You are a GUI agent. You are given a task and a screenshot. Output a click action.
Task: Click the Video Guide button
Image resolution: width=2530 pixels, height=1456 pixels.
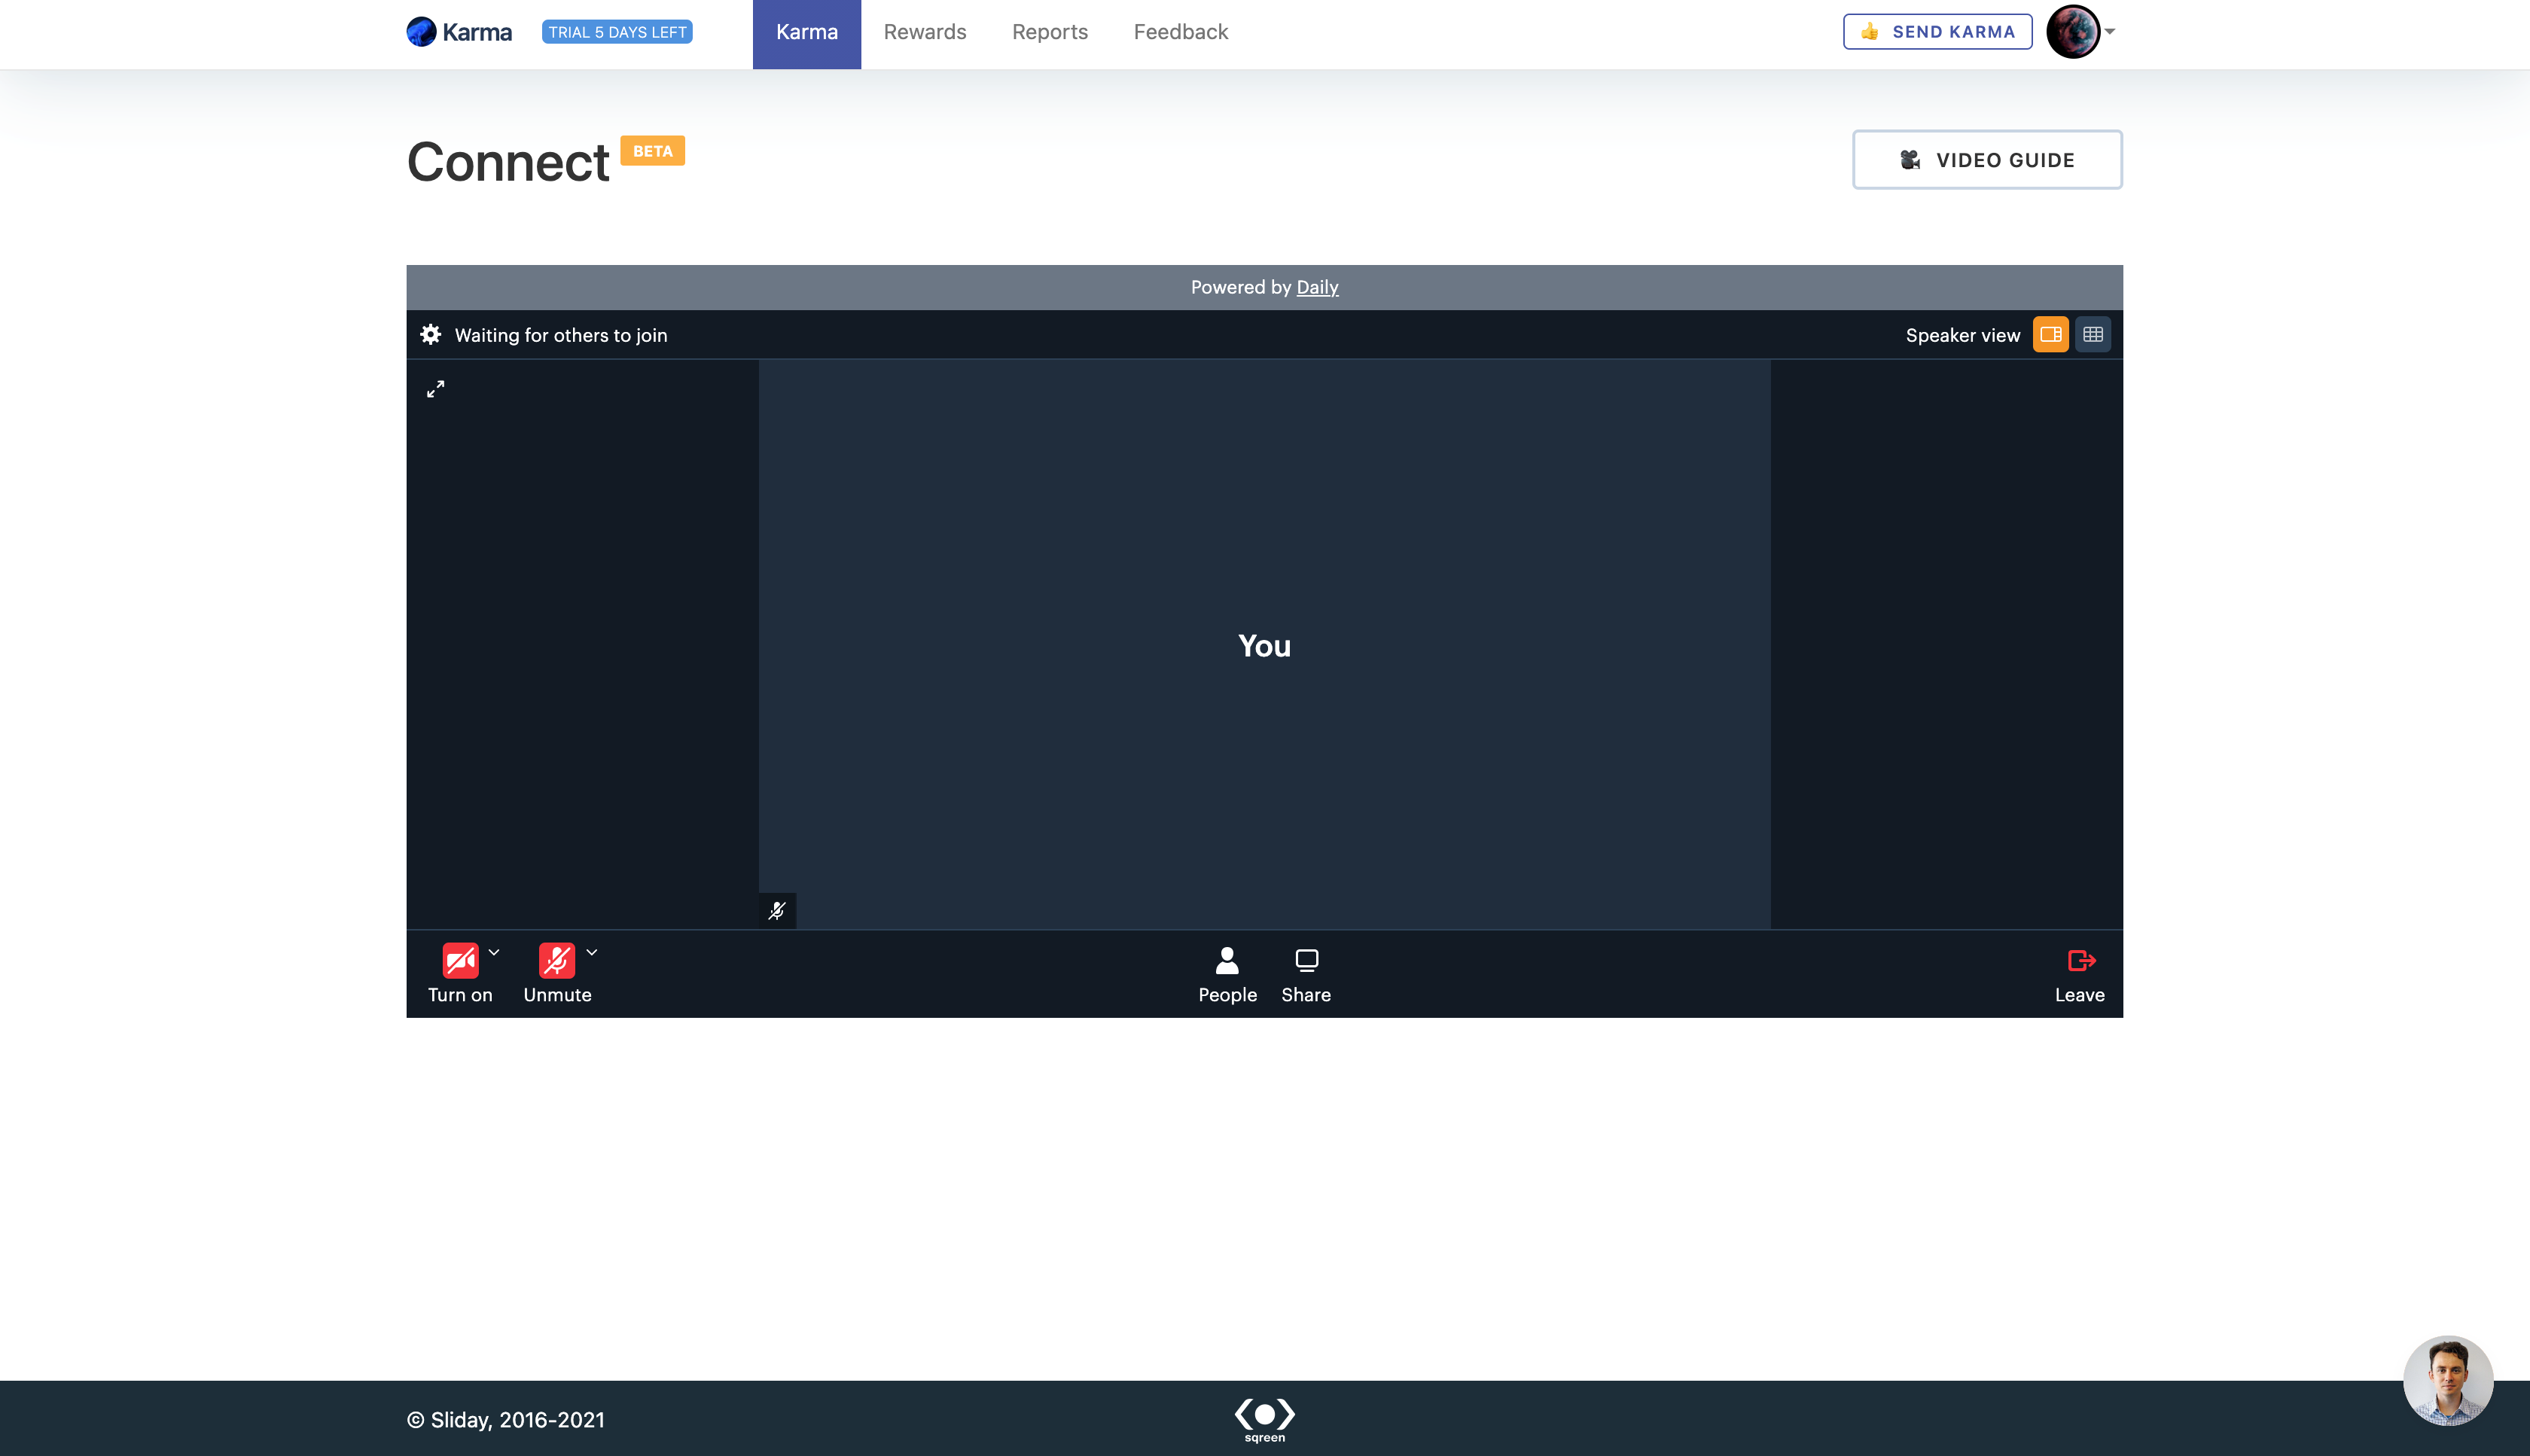pos(1987,160)
